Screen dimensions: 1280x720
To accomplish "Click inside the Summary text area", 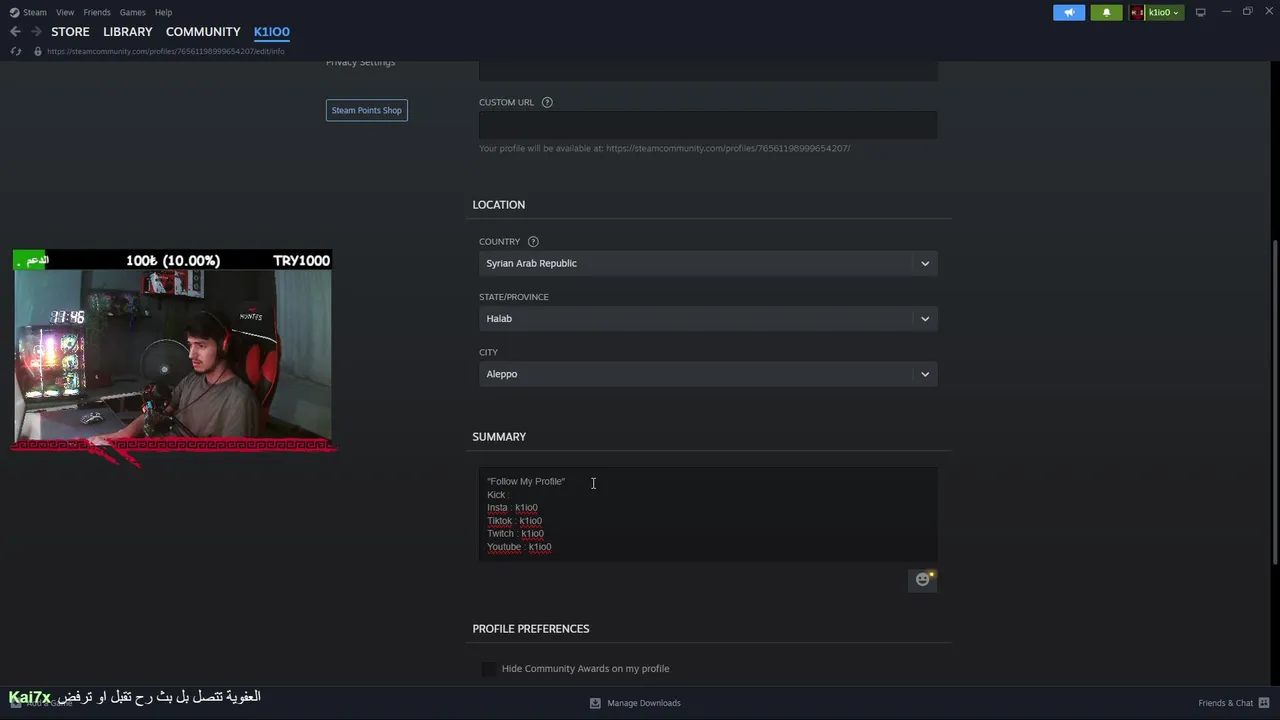I will [x=708, y=514].
